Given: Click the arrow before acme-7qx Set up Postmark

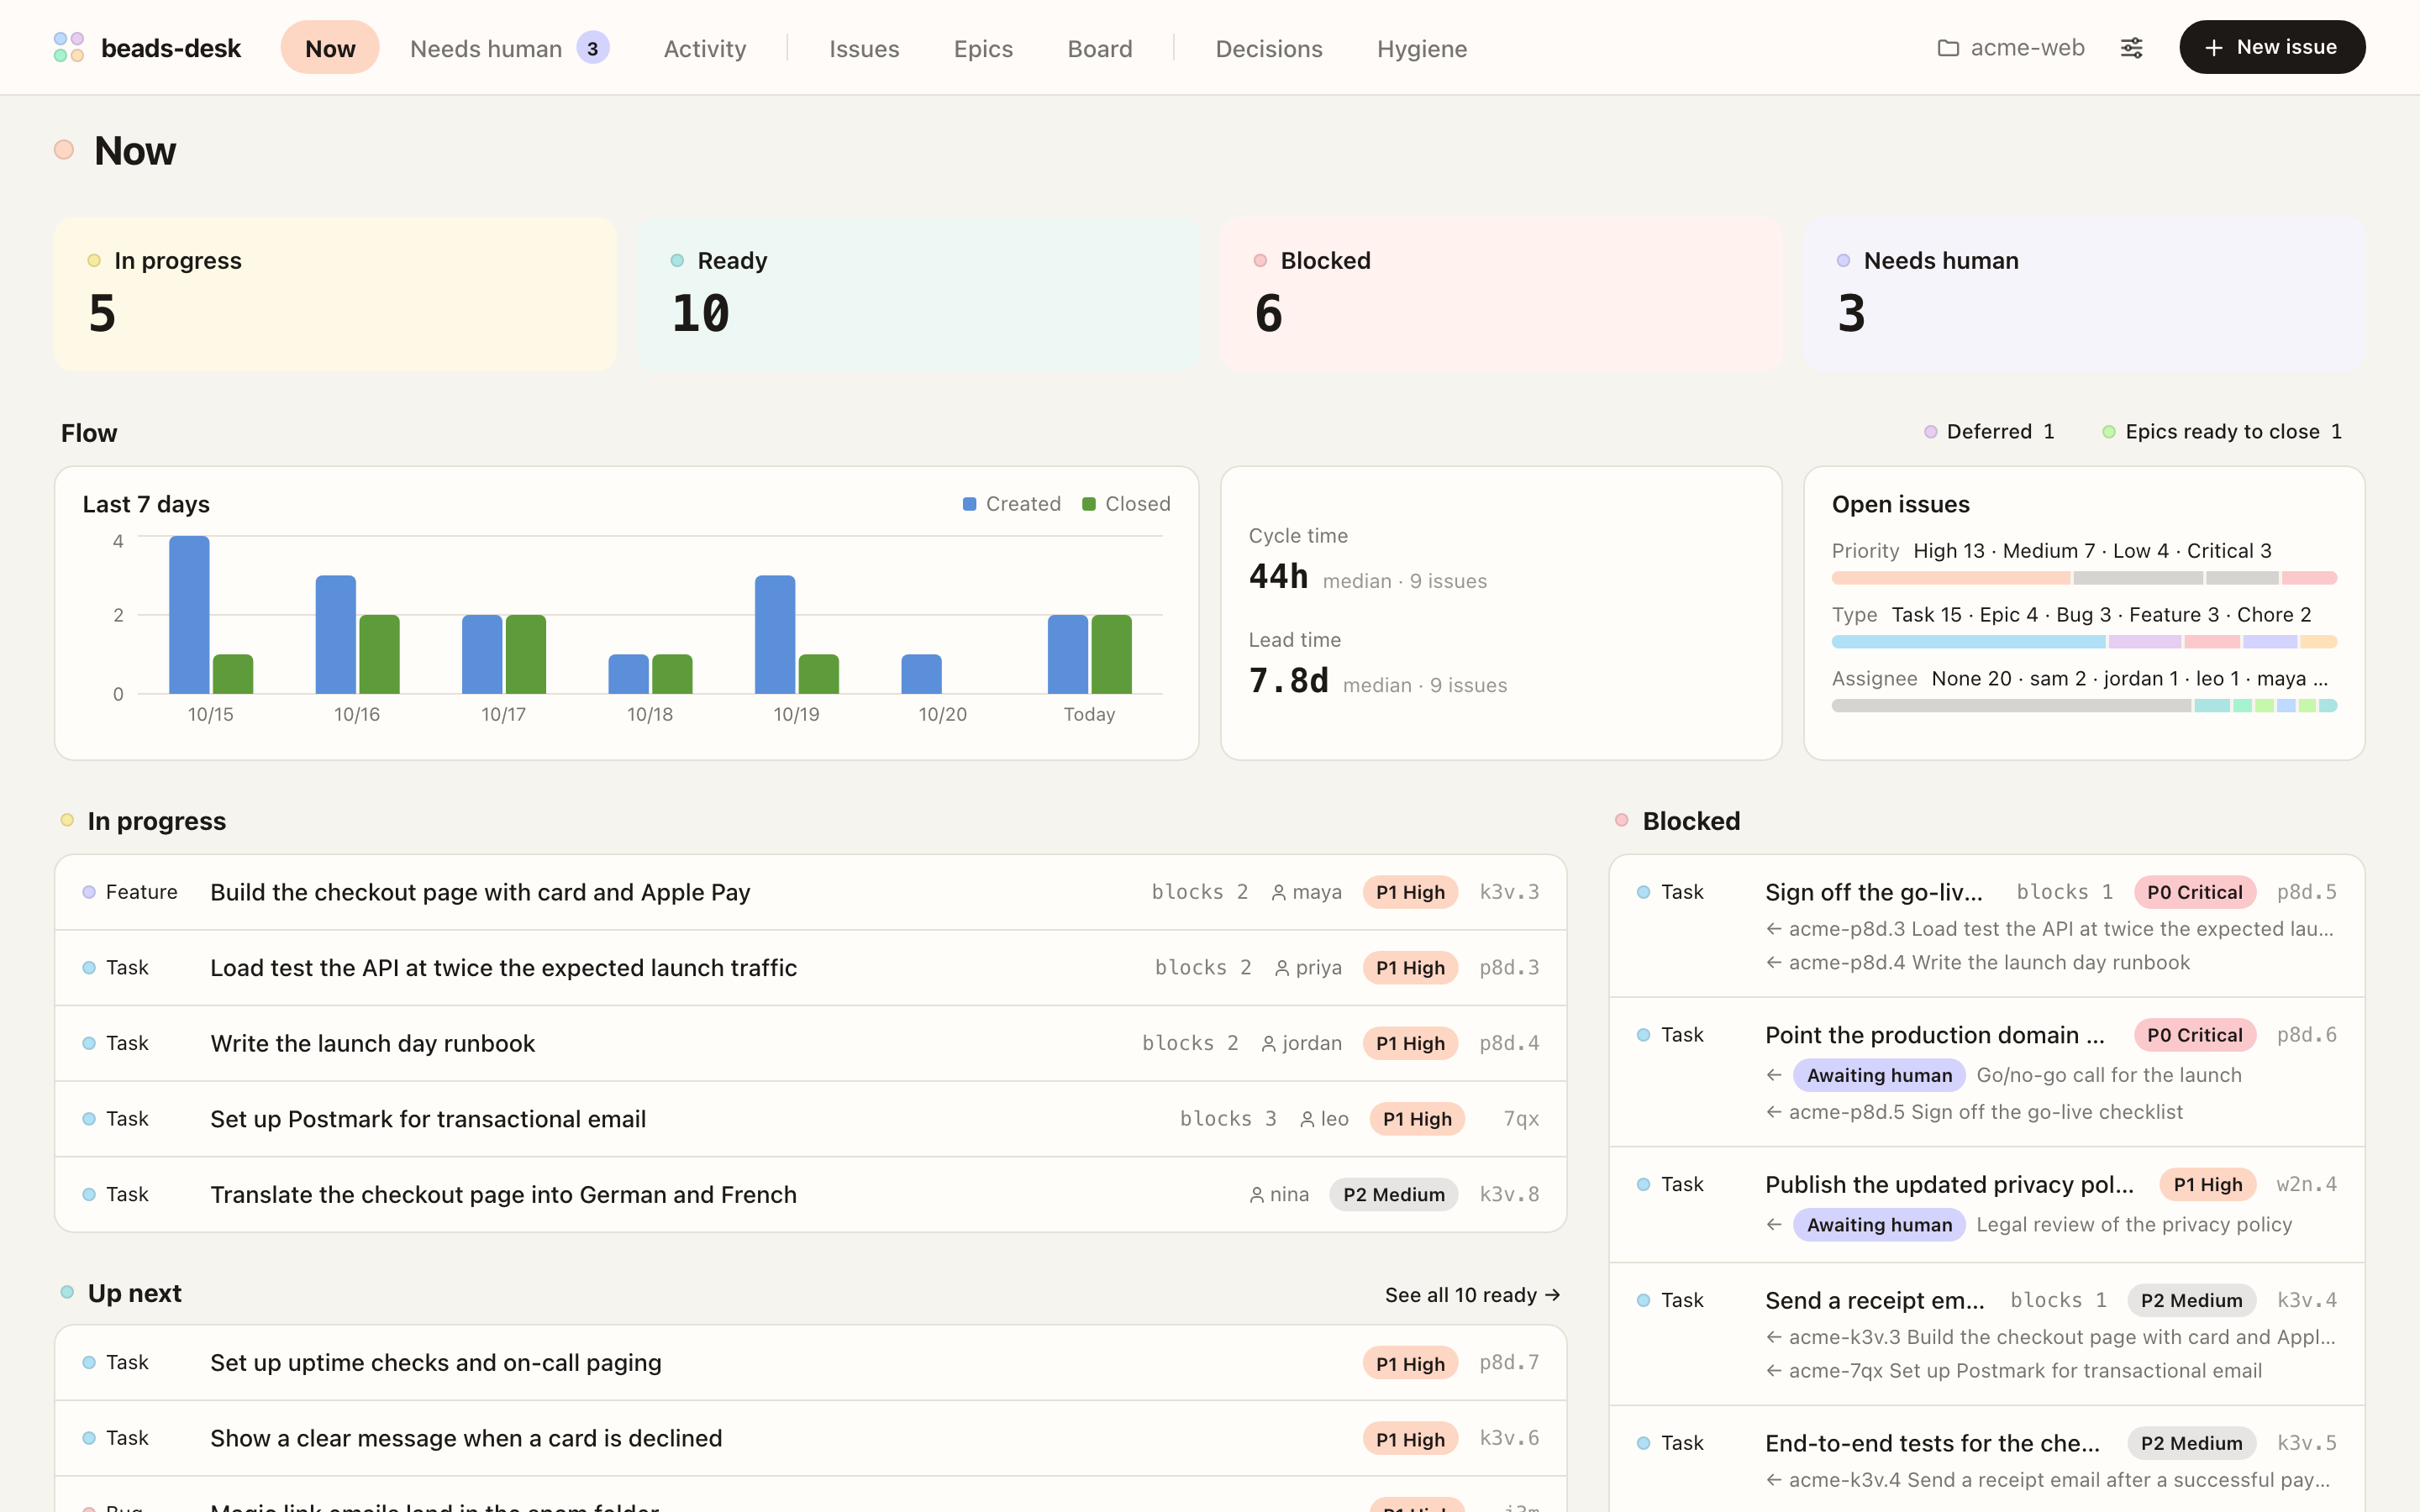Looking at the screenshot, I should point(1773,1371).
